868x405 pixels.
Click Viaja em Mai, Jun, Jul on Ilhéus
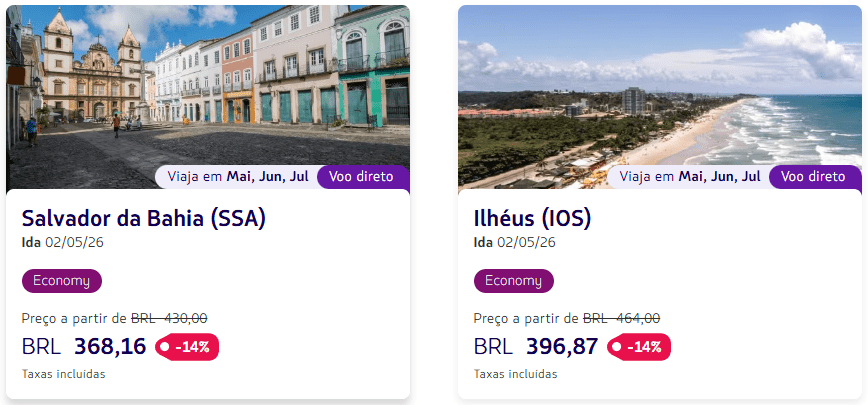[690, 177]
